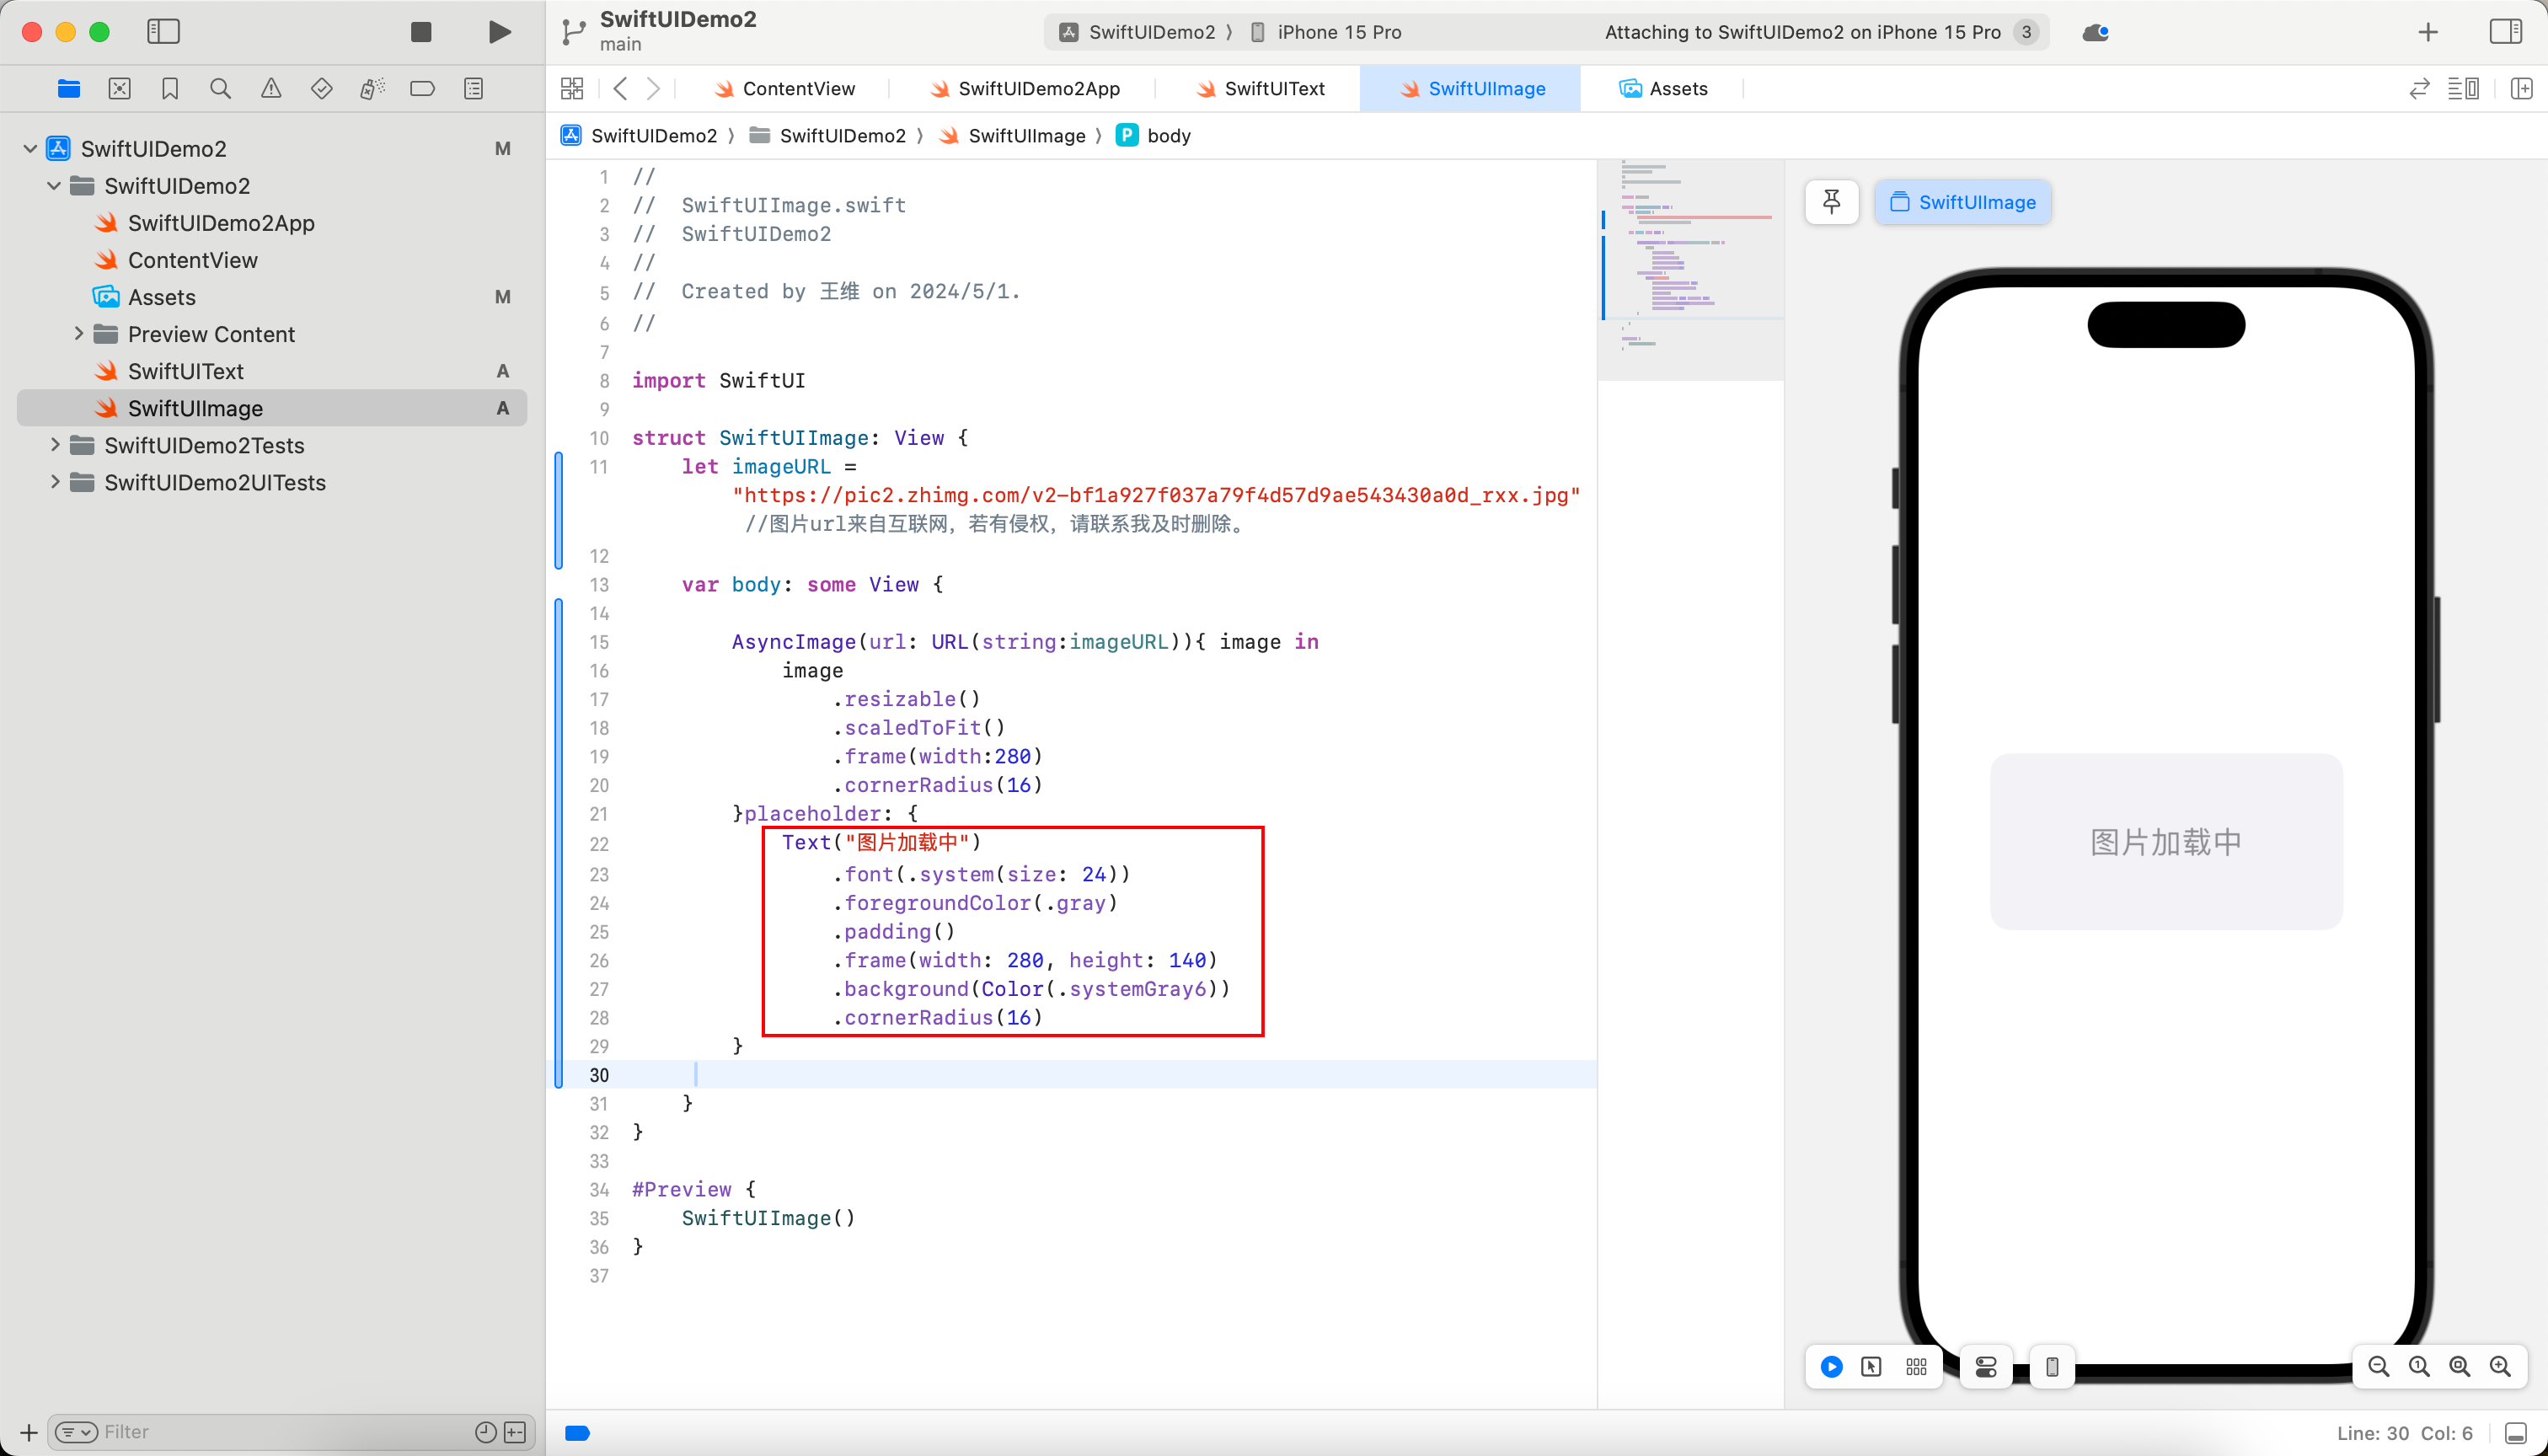Toggle the code review navigator icon
Viewport: 2548px width, 1456px height.
[119, 89]
